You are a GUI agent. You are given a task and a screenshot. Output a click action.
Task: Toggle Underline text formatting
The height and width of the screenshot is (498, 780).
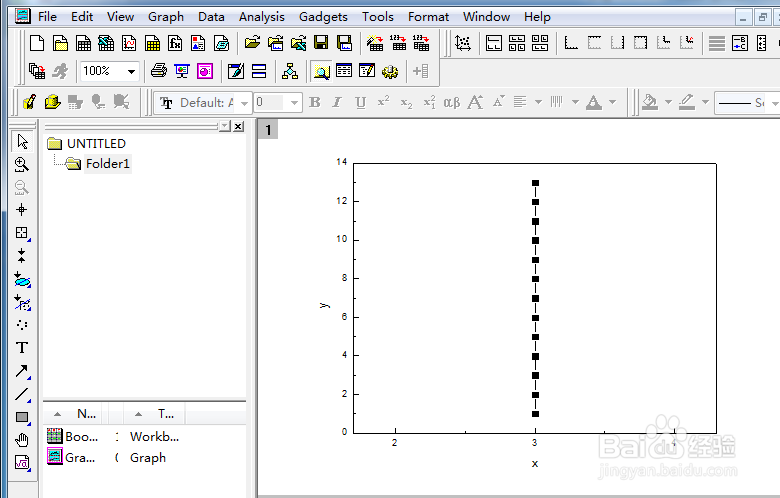tap(361, 102)
